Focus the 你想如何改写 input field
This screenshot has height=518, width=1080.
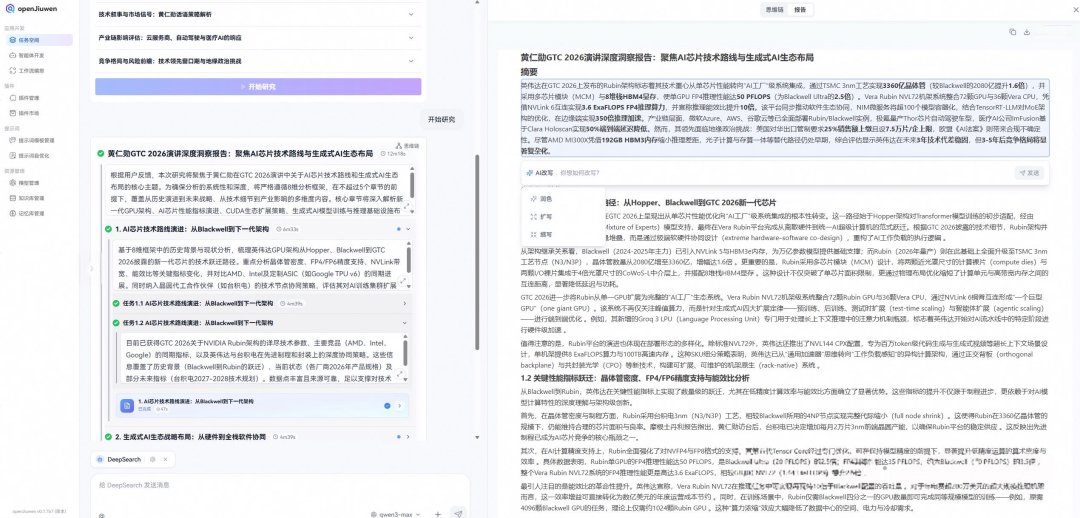(785, 173)
